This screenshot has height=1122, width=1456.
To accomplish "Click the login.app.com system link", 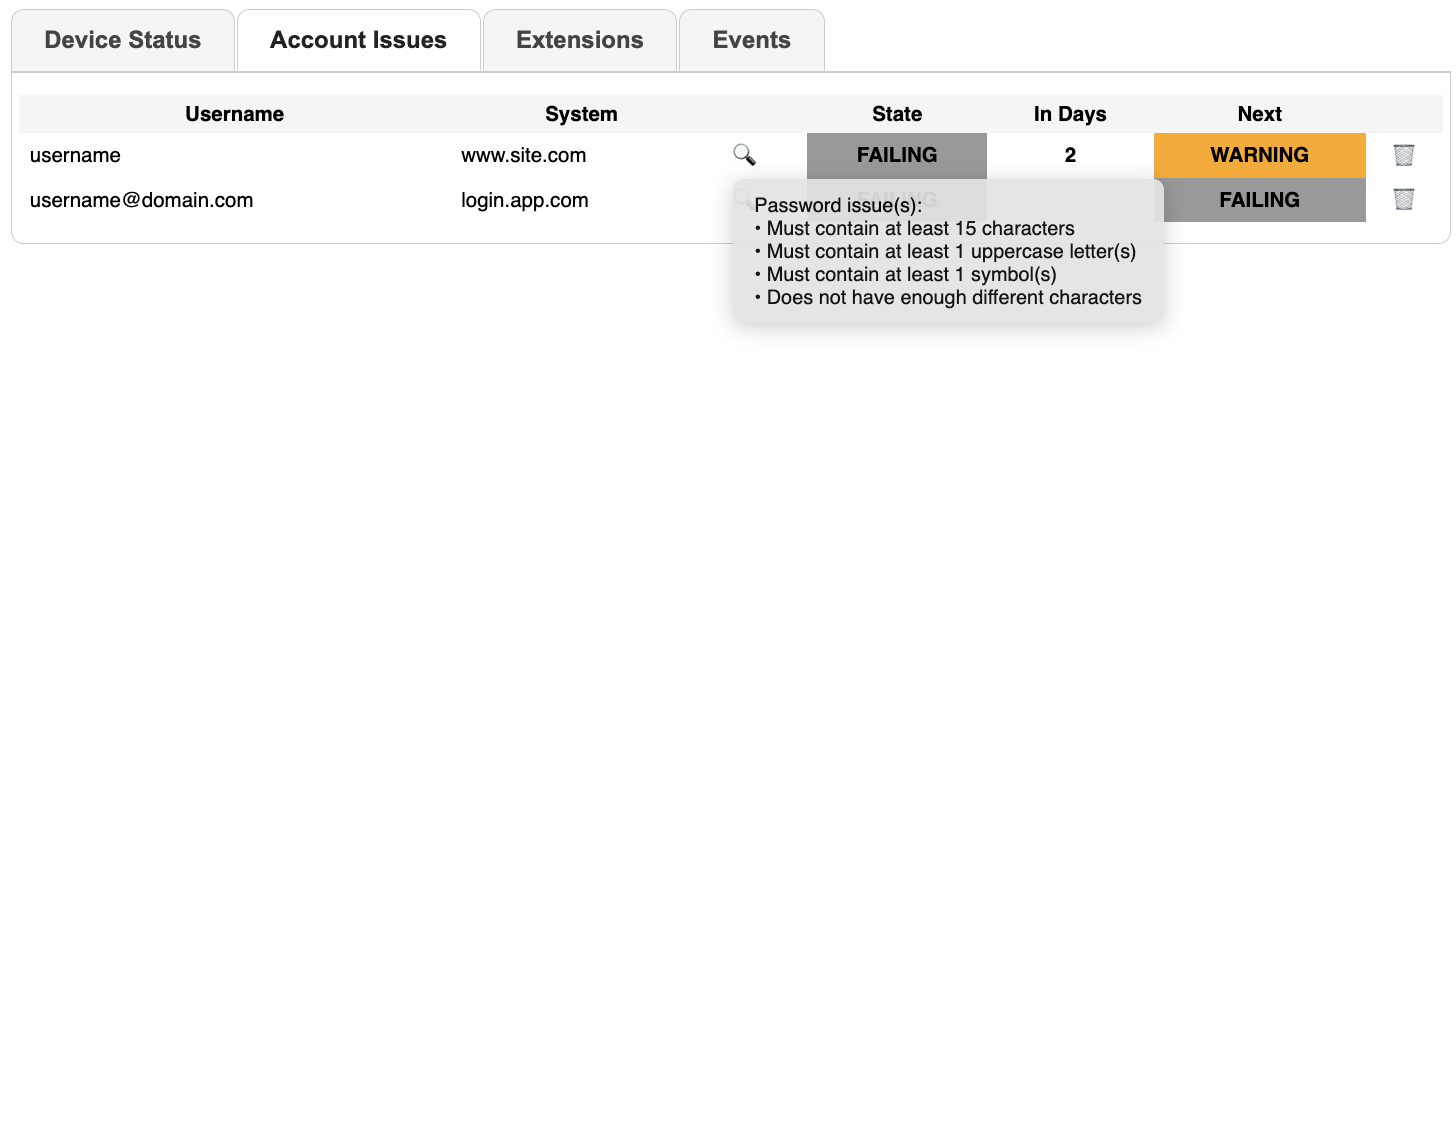I will pyautogui.click(x=524, y=199).
